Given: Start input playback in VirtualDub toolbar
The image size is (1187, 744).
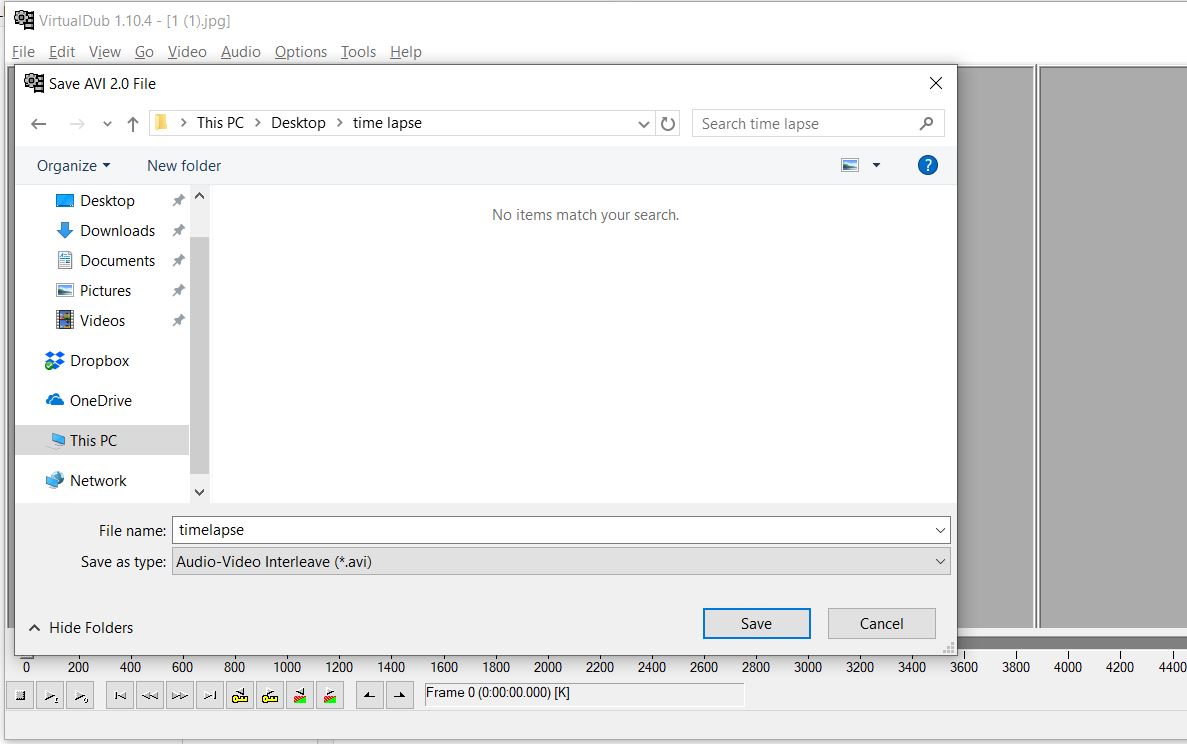Looking at the screenshot, I should pyautogui.click(x=50, y=696).
